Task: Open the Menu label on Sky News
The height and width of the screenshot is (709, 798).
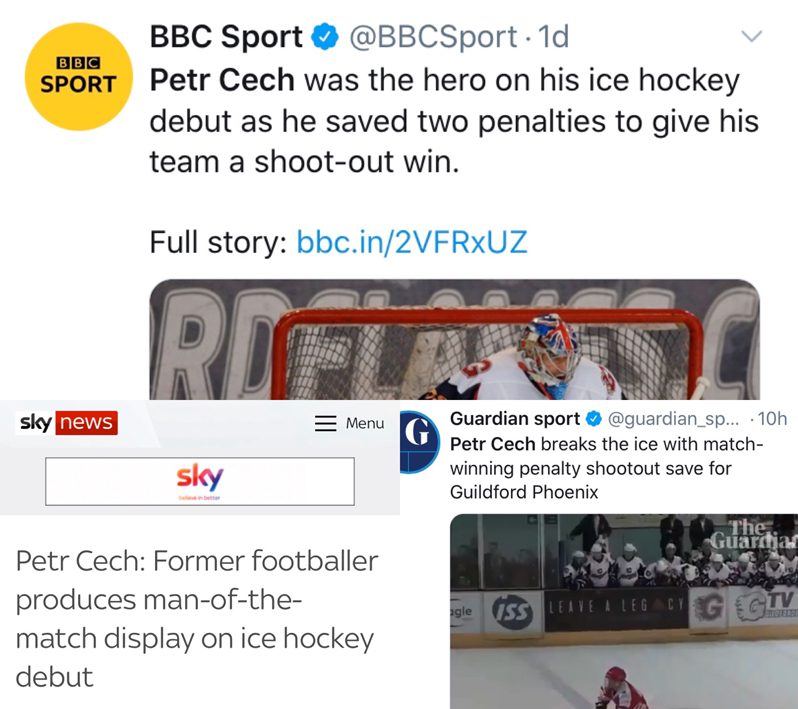Action: coord(365,423)
